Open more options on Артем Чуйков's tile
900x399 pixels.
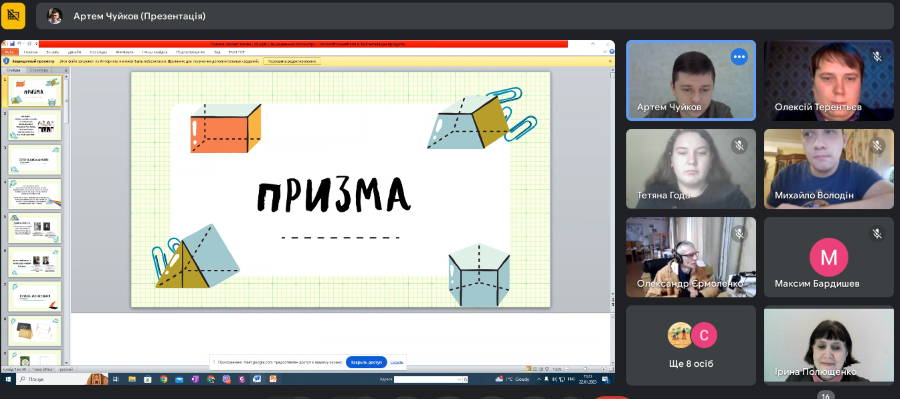coord(739,57)
